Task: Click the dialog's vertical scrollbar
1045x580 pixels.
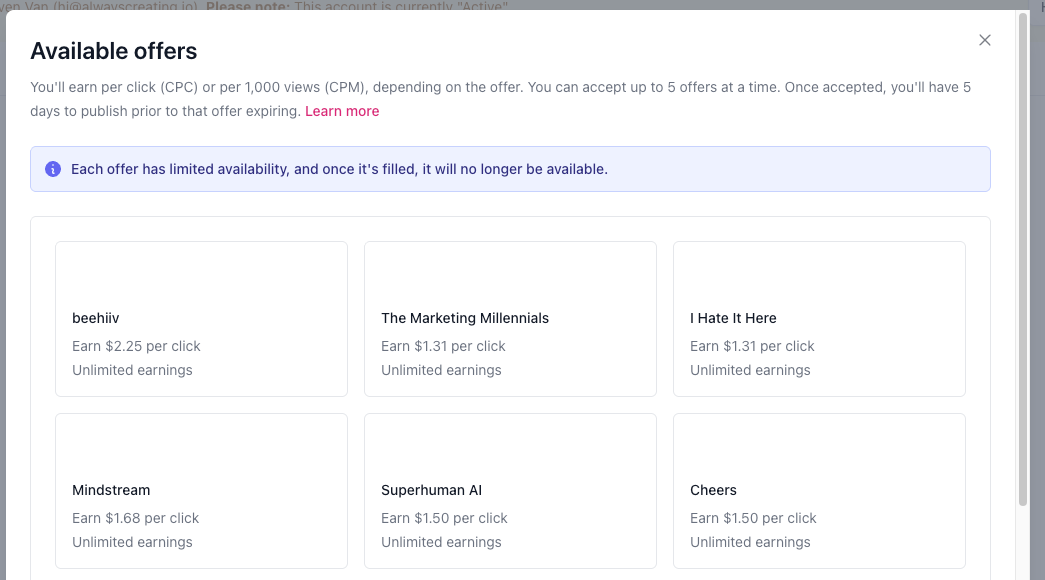Action: (1022, 260)
